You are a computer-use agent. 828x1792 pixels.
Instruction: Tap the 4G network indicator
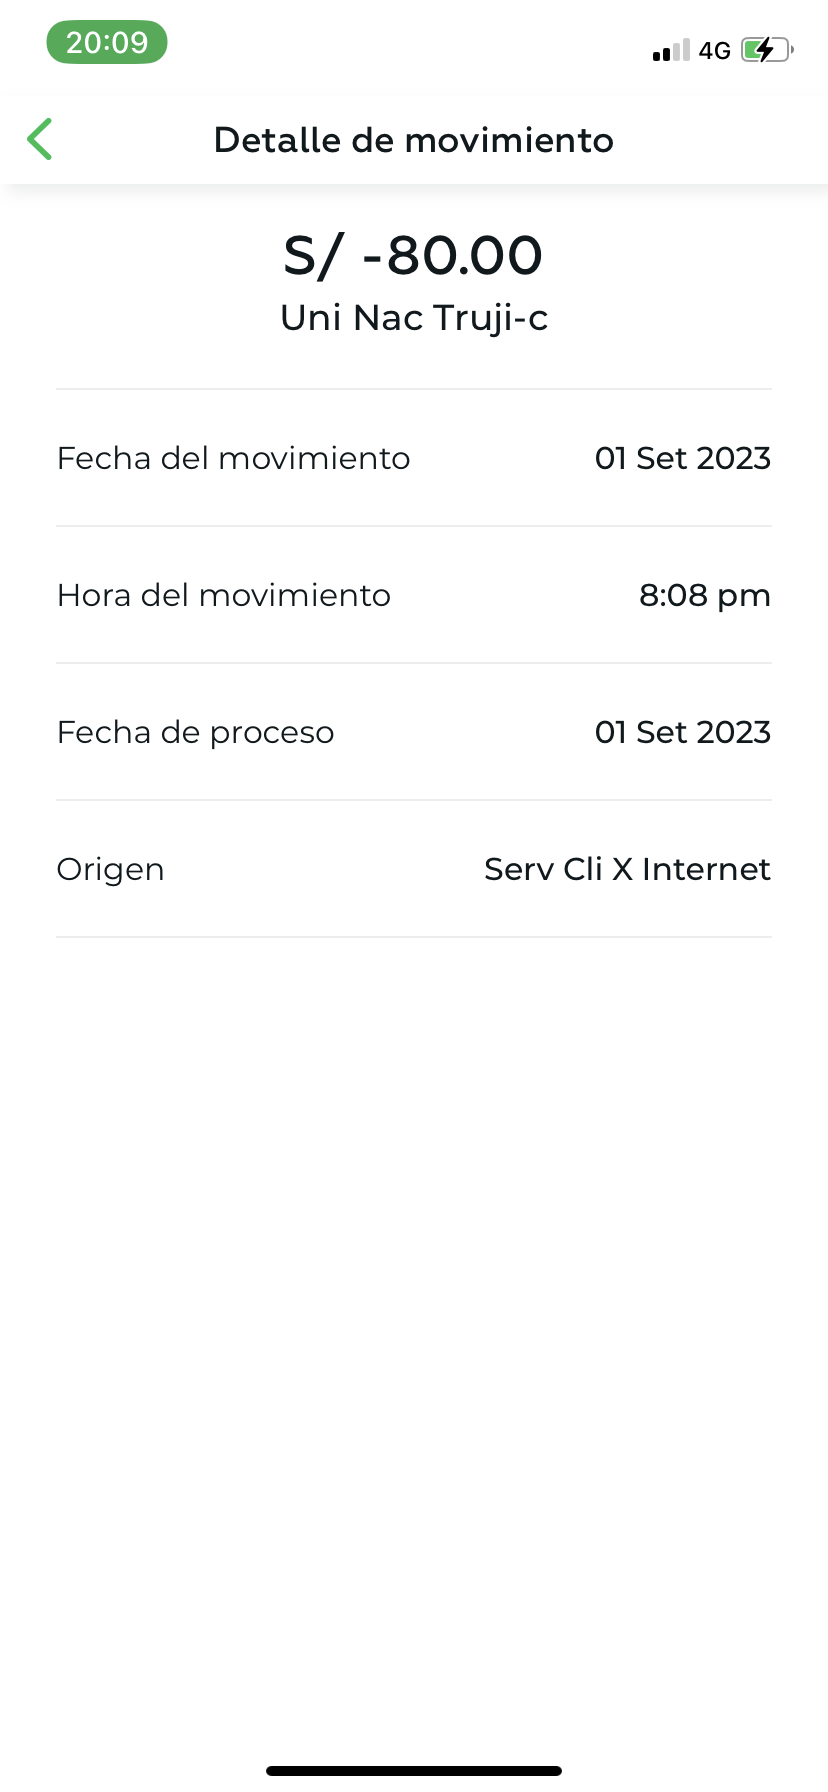click(714, 51)
